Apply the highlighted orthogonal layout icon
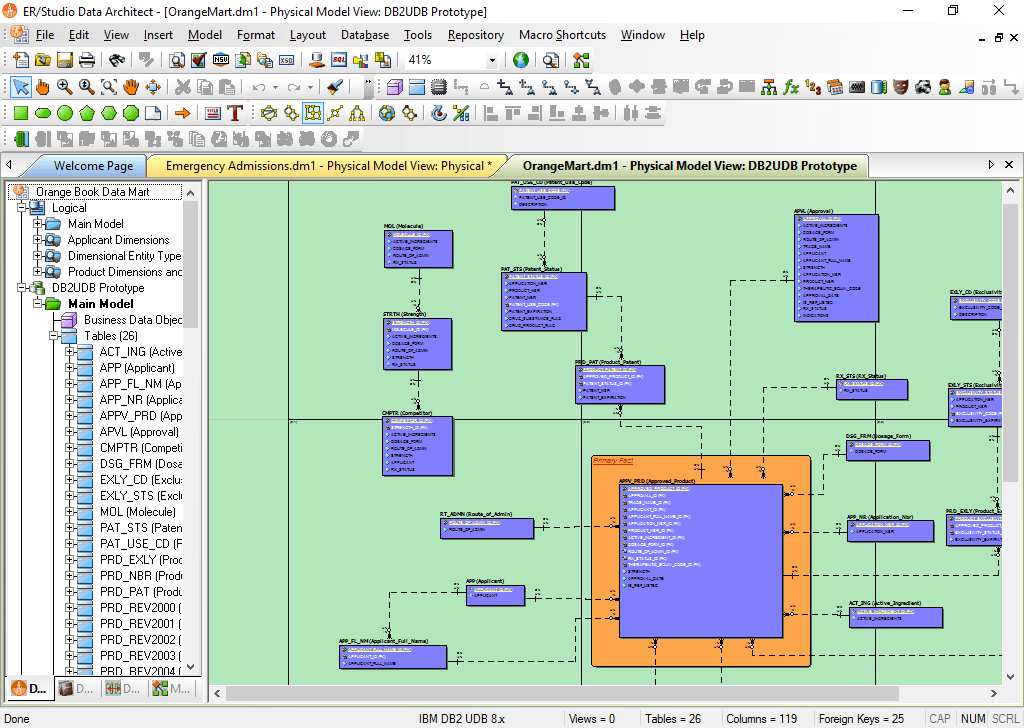This screenshot has height=728, width=1024. tap(313, 114)
